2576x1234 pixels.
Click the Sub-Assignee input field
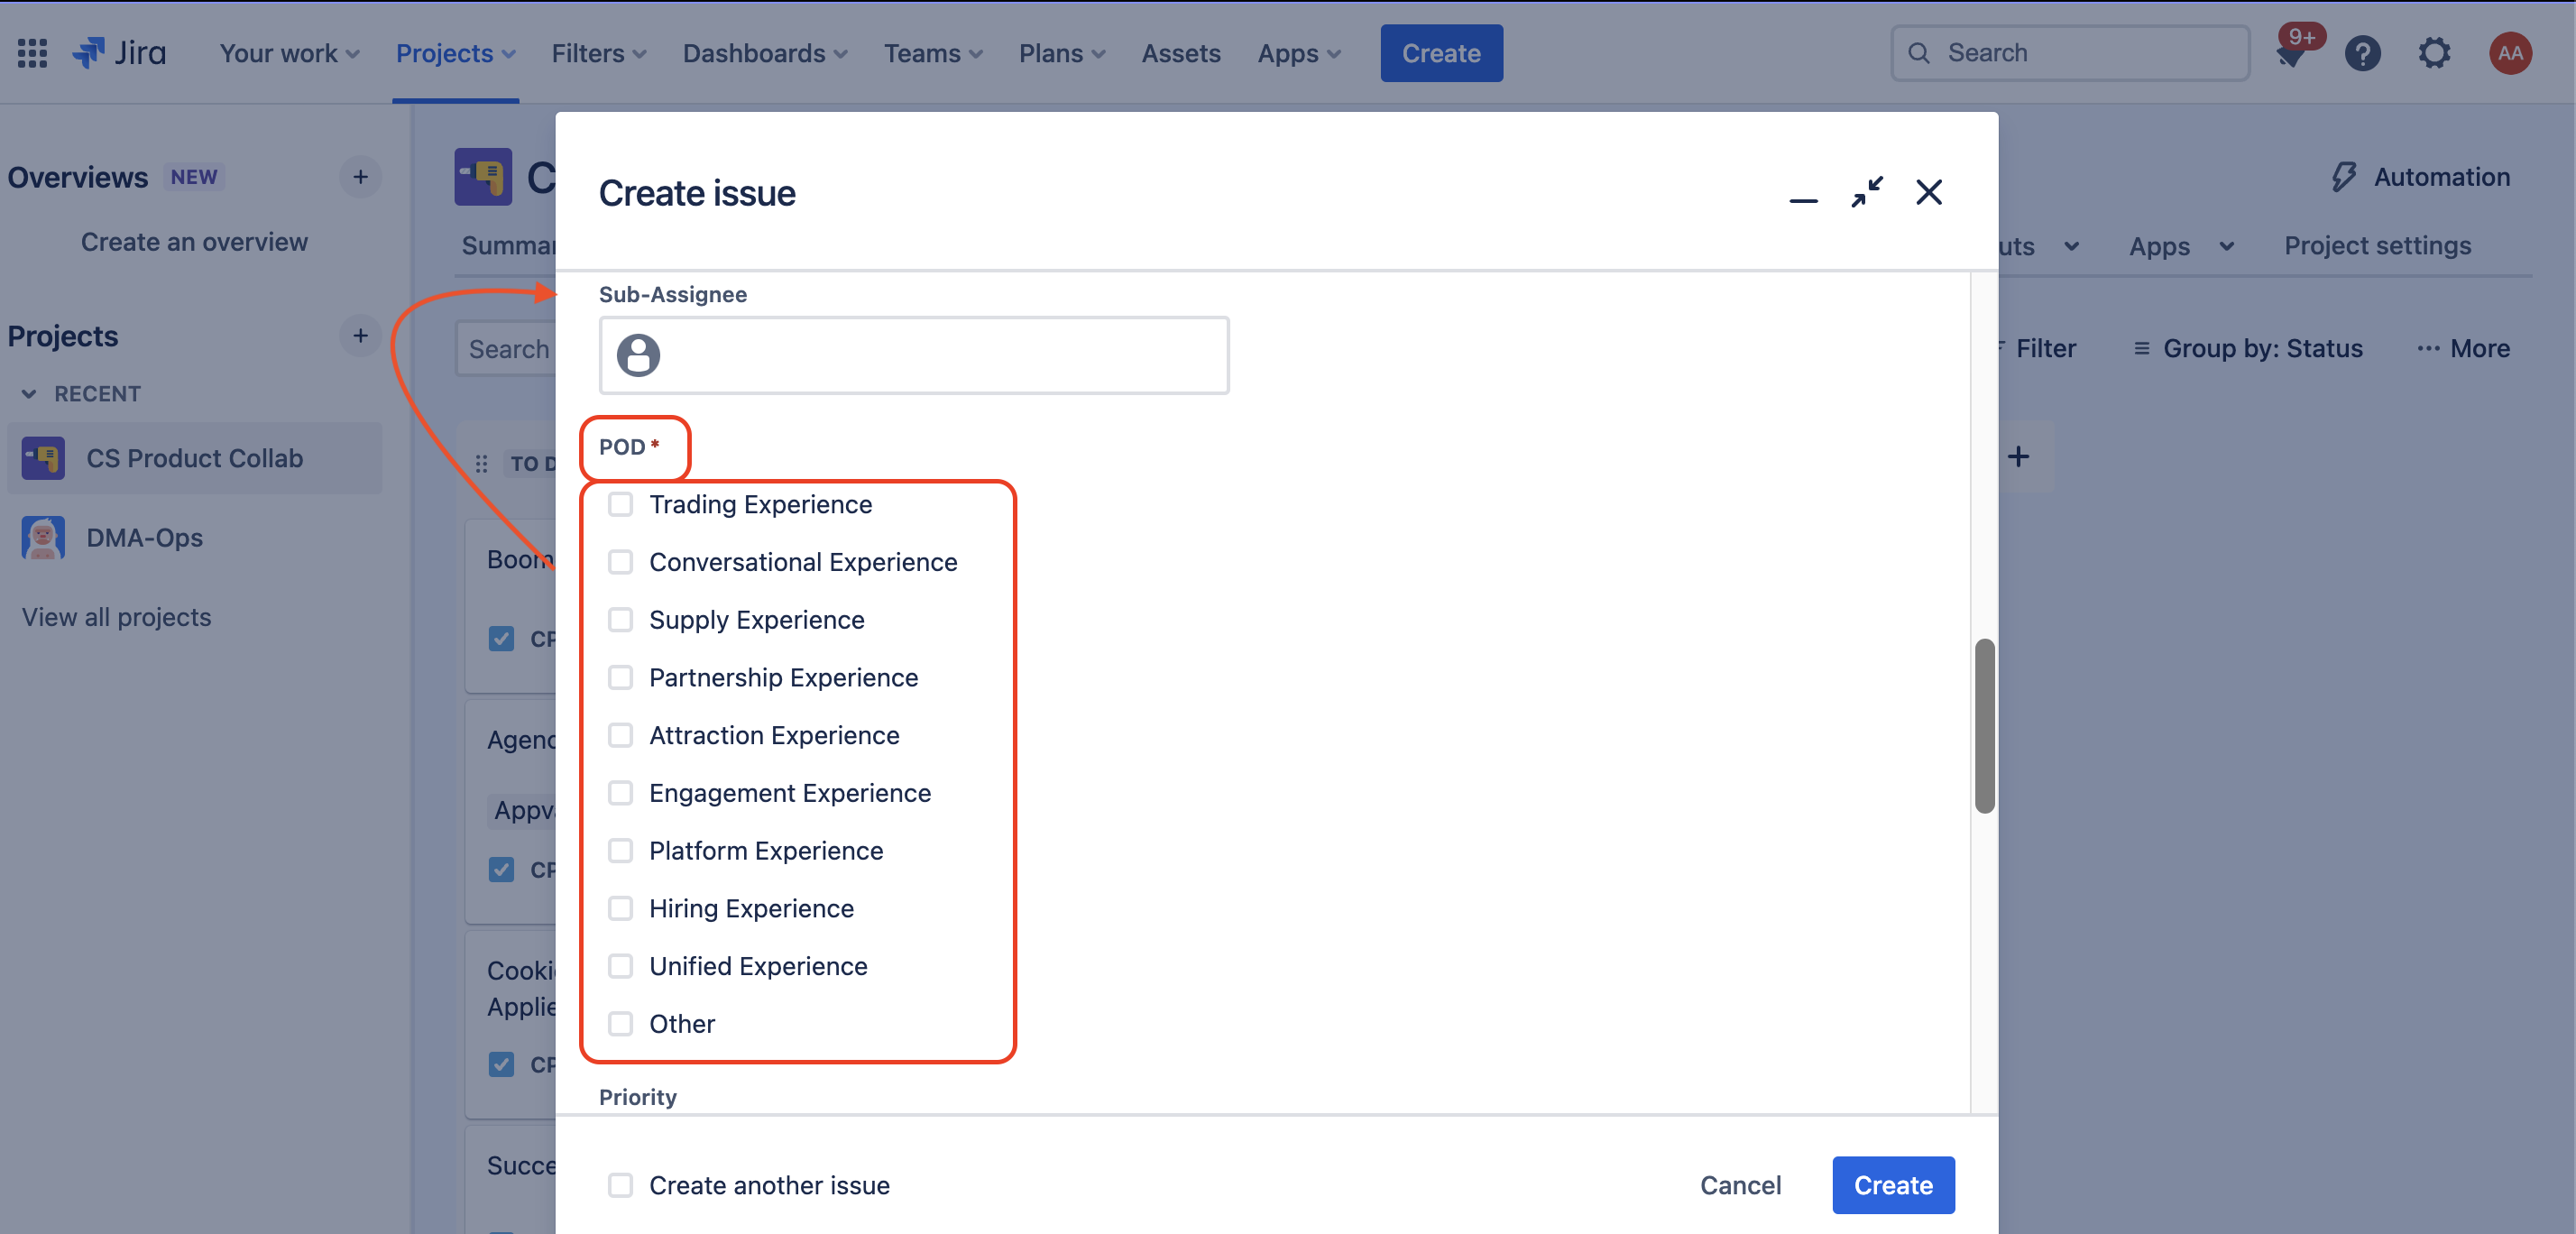click(913, 355)
